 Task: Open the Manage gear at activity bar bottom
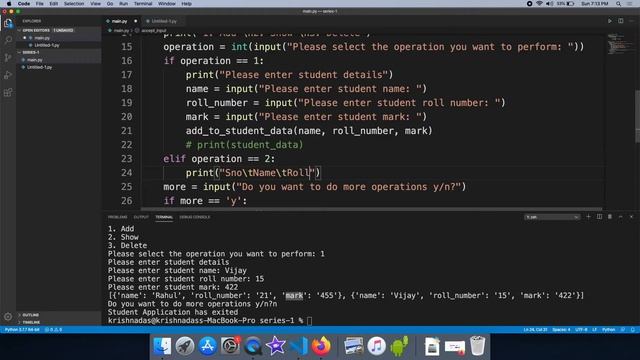8,316
